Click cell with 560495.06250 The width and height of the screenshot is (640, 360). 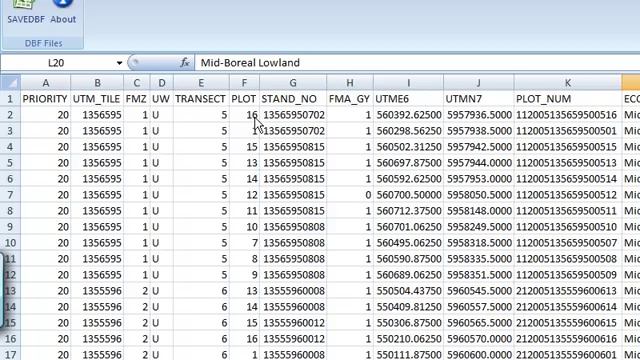pos(409,243)
